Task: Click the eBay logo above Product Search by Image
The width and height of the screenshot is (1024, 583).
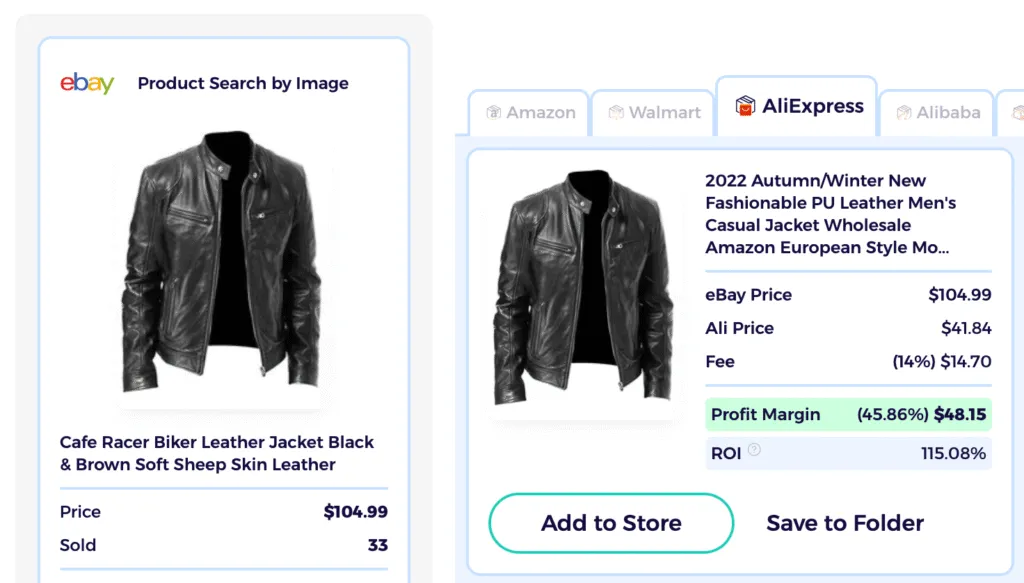Action: [86, 83]
